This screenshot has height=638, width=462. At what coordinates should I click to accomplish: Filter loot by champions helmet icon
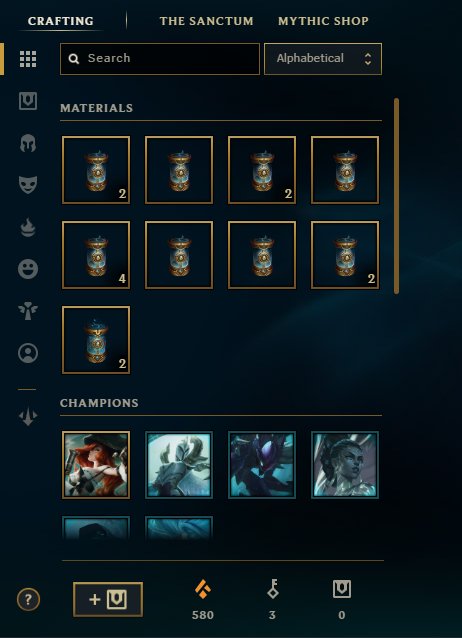pyautogui.click(x=28, y=143)
